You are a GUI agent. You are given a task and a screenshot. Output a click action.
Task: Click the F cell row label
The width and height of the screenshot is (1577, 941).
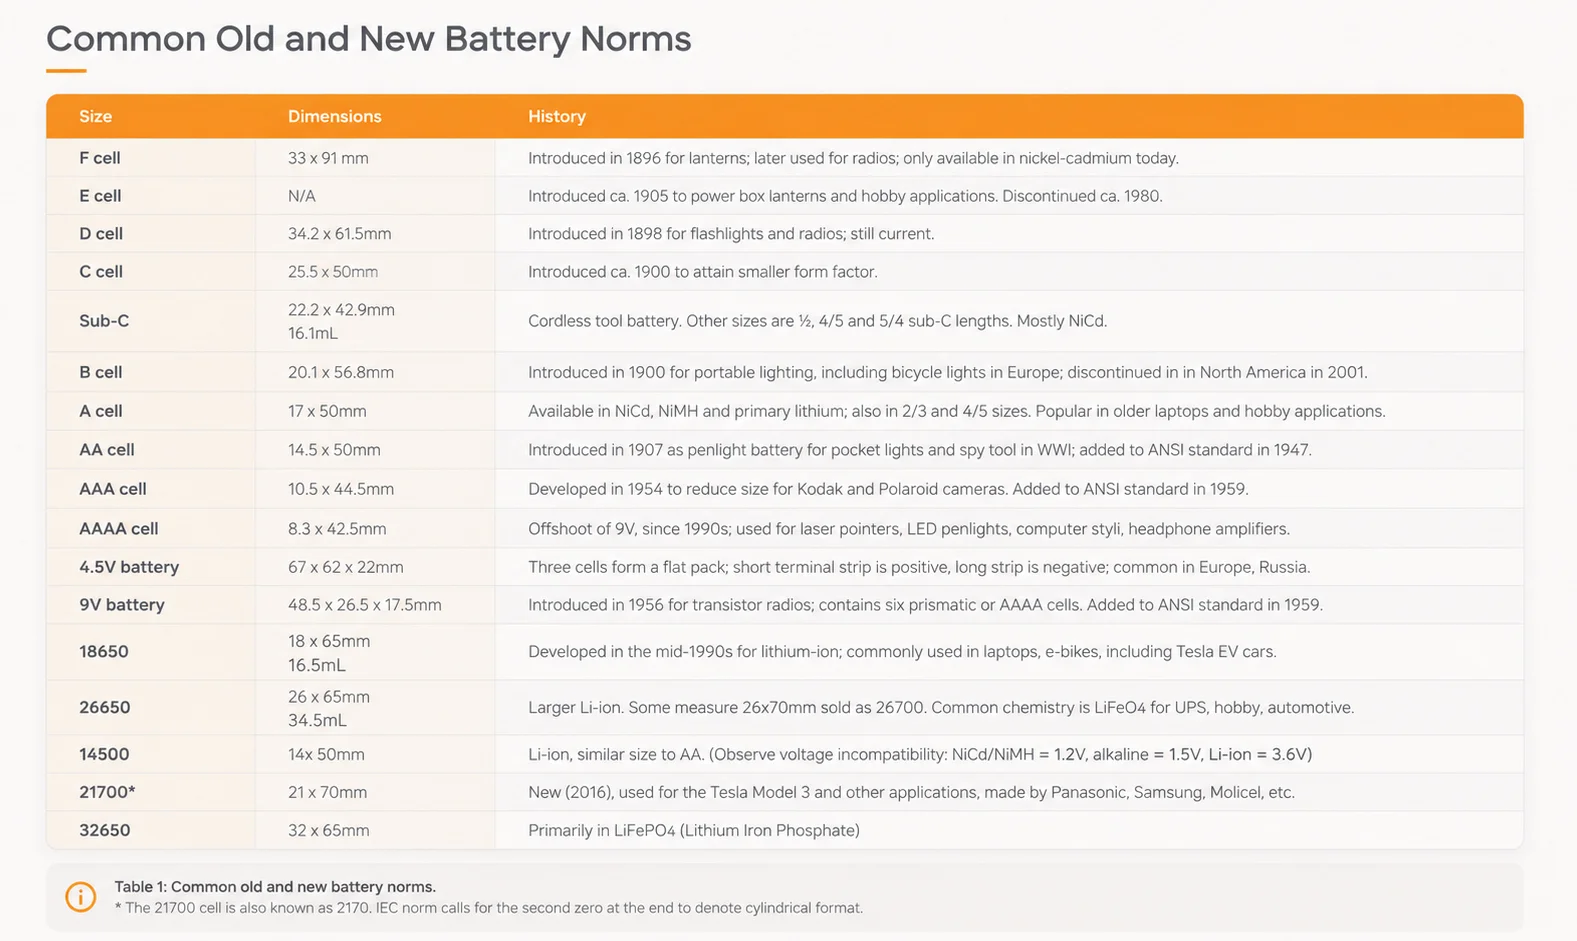[x=100, y=158]
